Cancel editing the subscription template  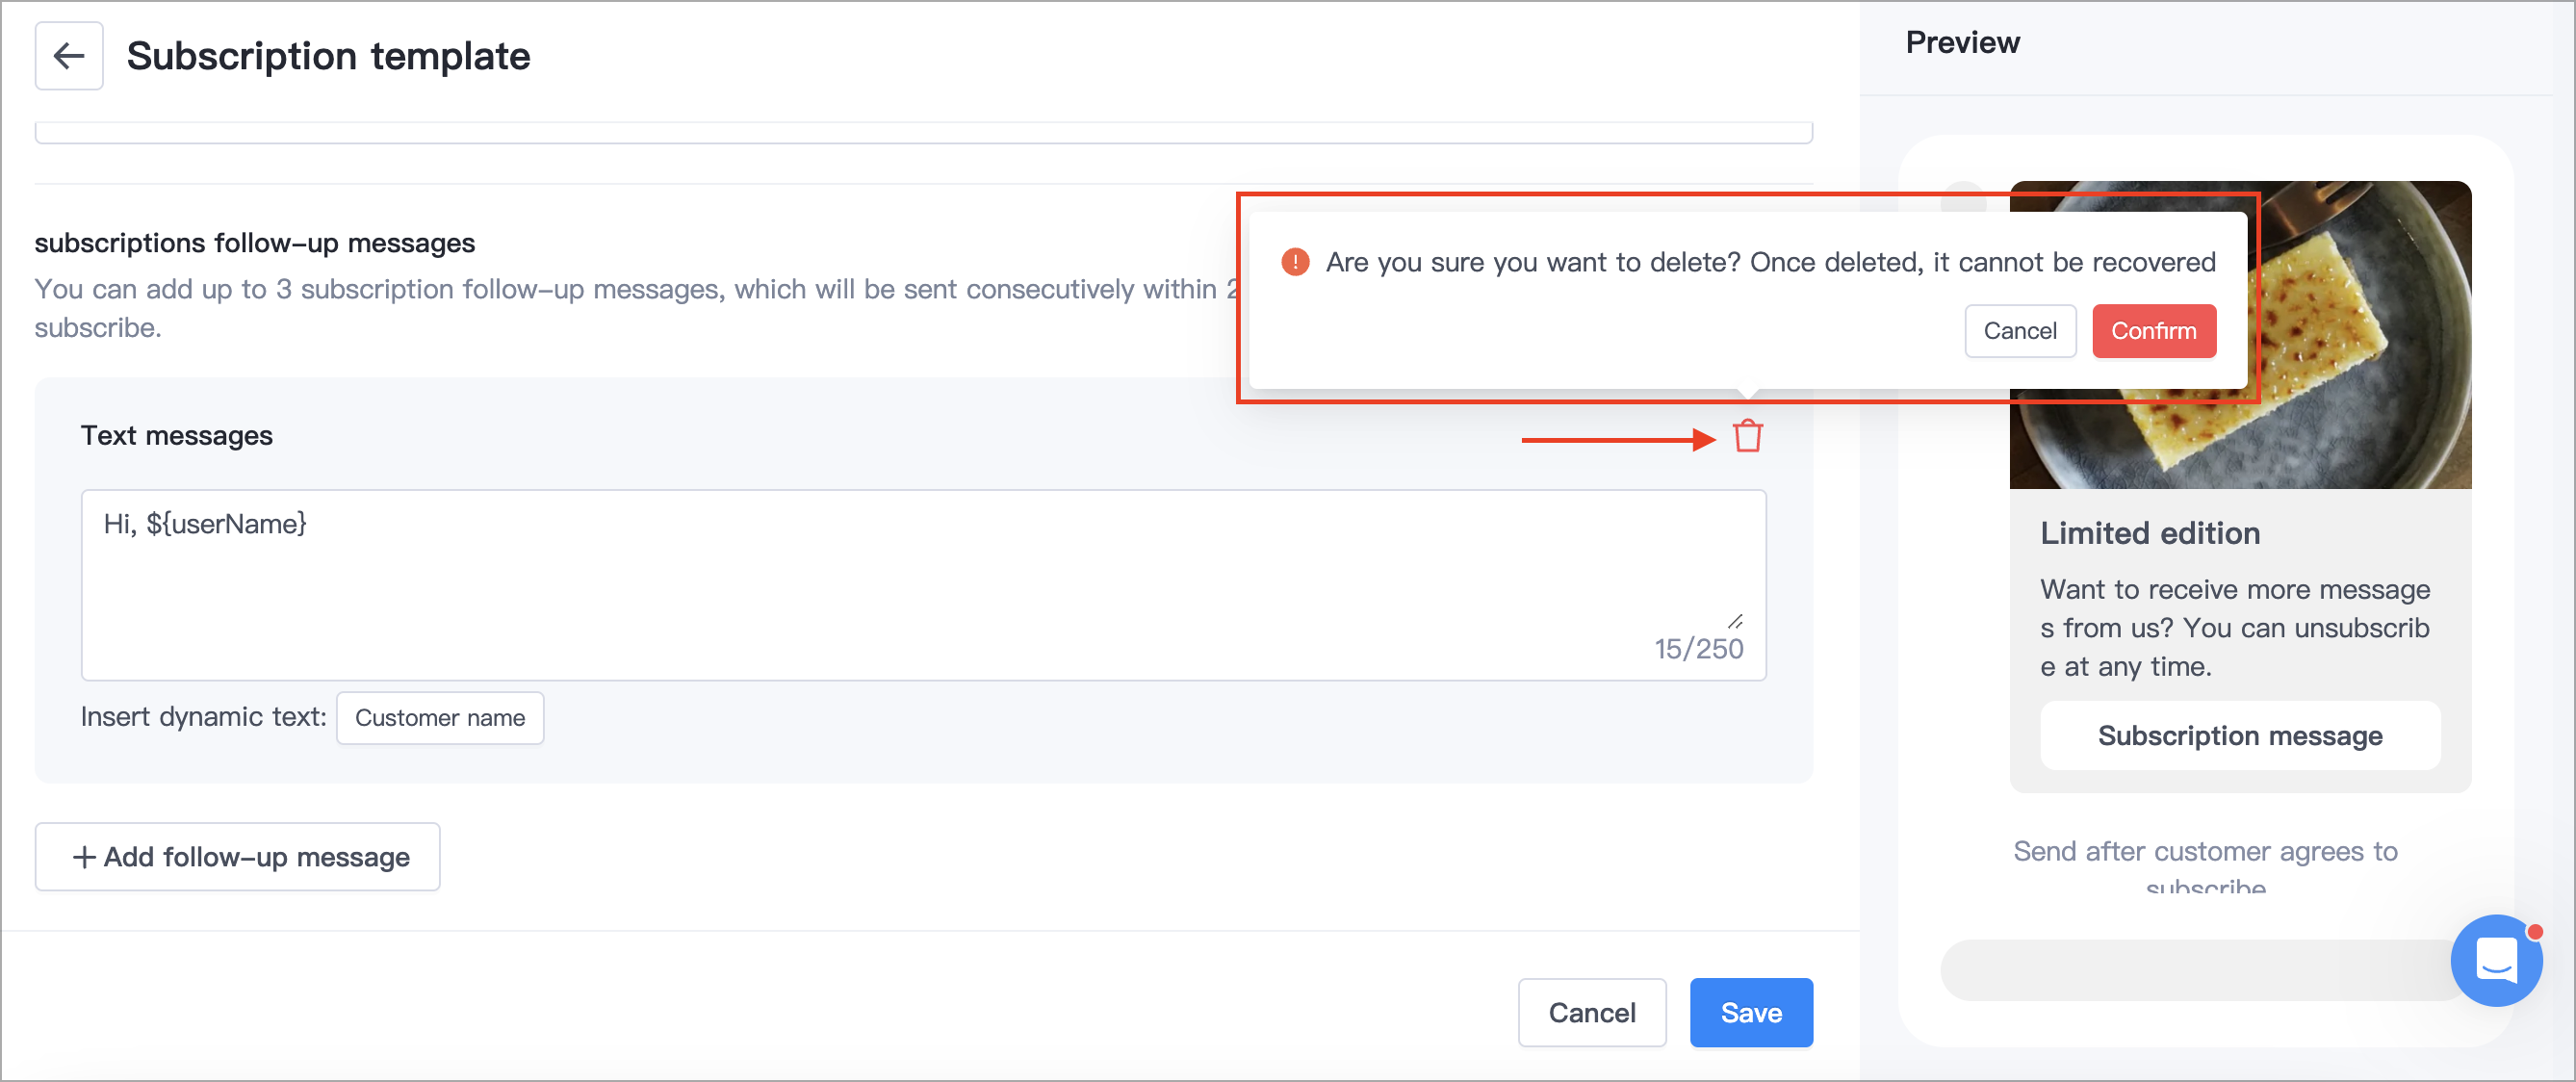[x=1591, y=1012]
